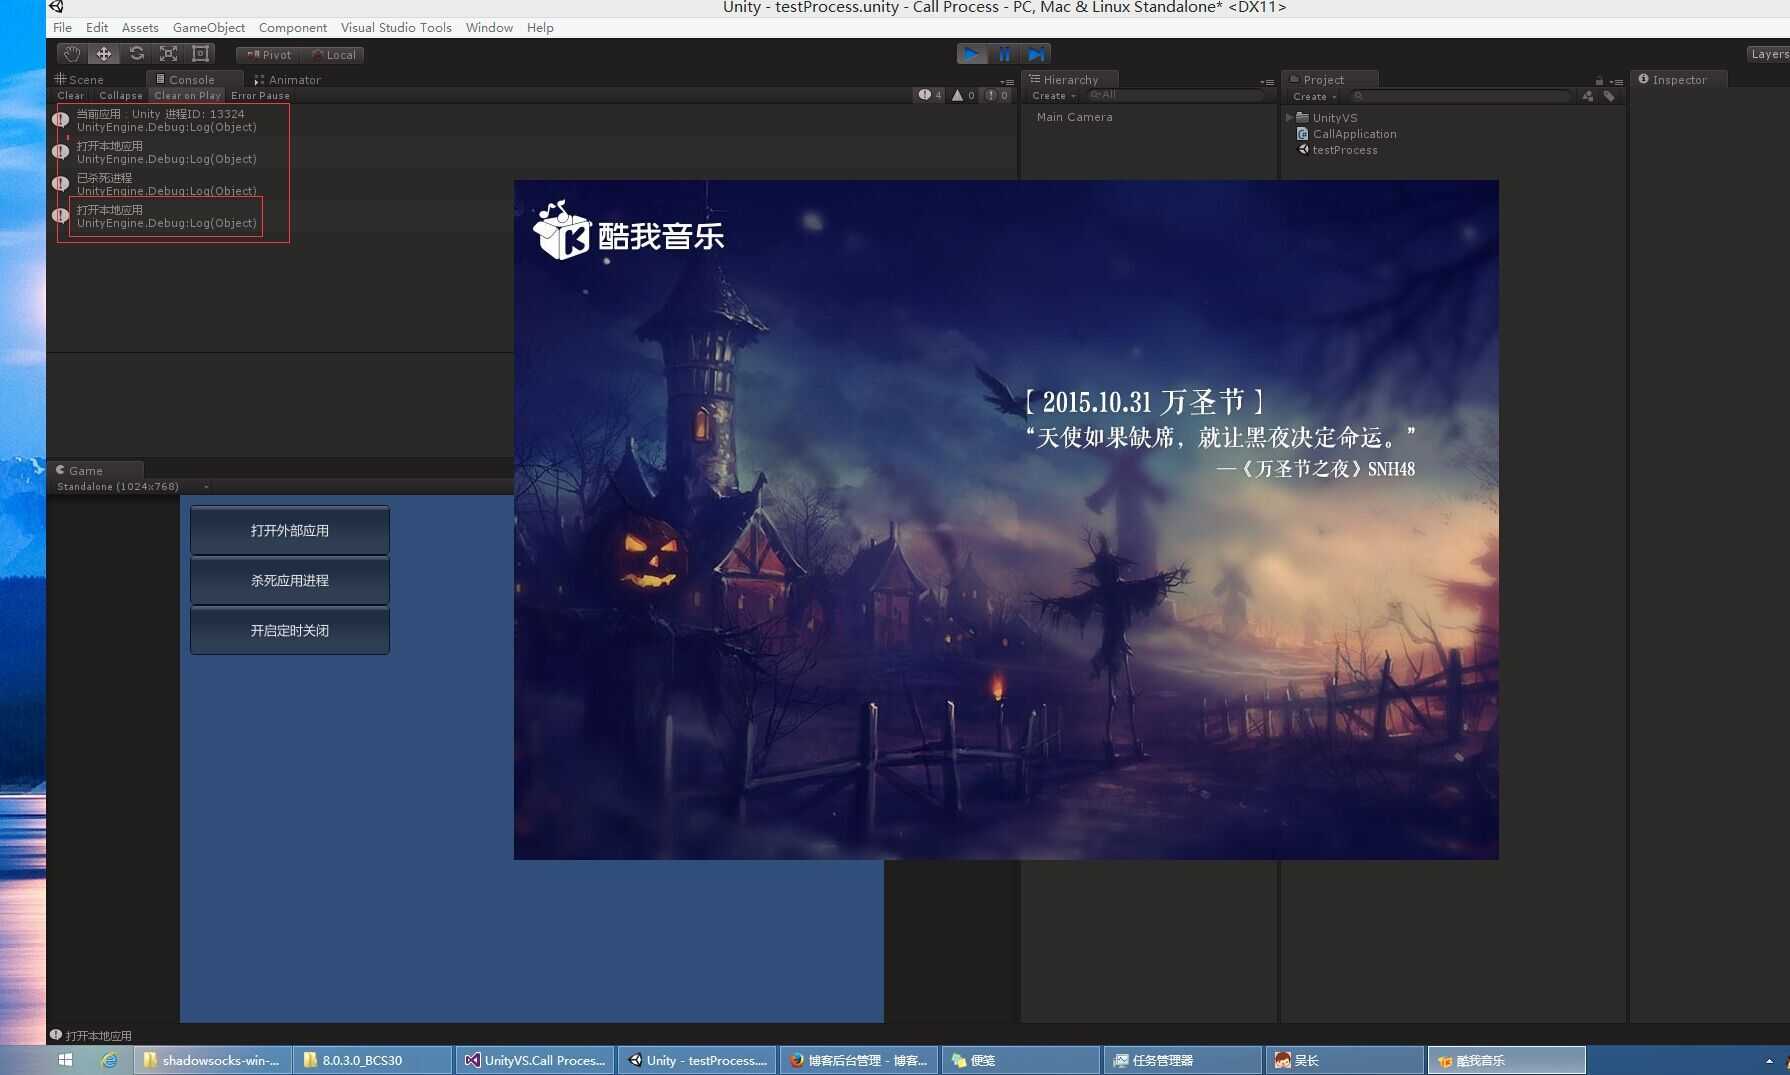
Task: Click the Hierarchy search field
Action: pos(1175,96)
